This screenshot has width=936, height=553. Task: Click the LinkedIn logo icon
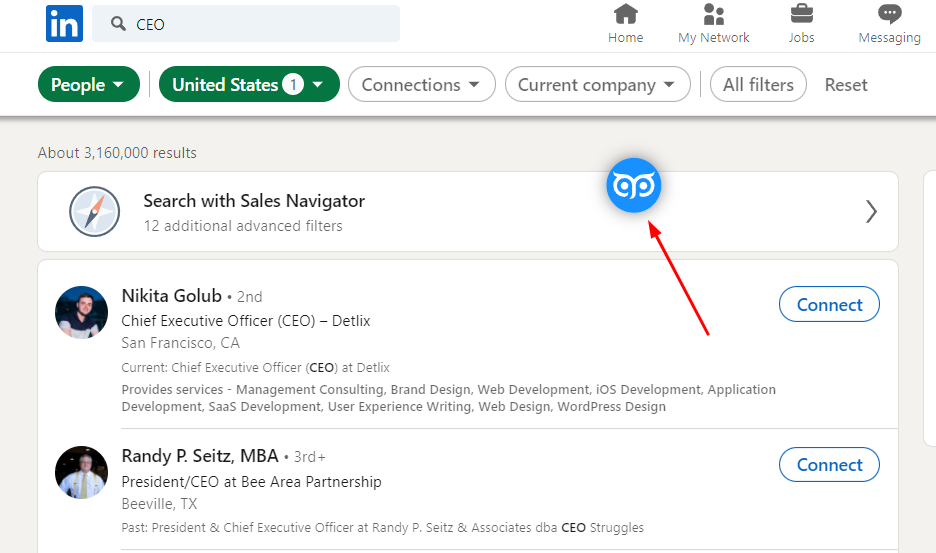pyautogui.click(x=64, y=24)
